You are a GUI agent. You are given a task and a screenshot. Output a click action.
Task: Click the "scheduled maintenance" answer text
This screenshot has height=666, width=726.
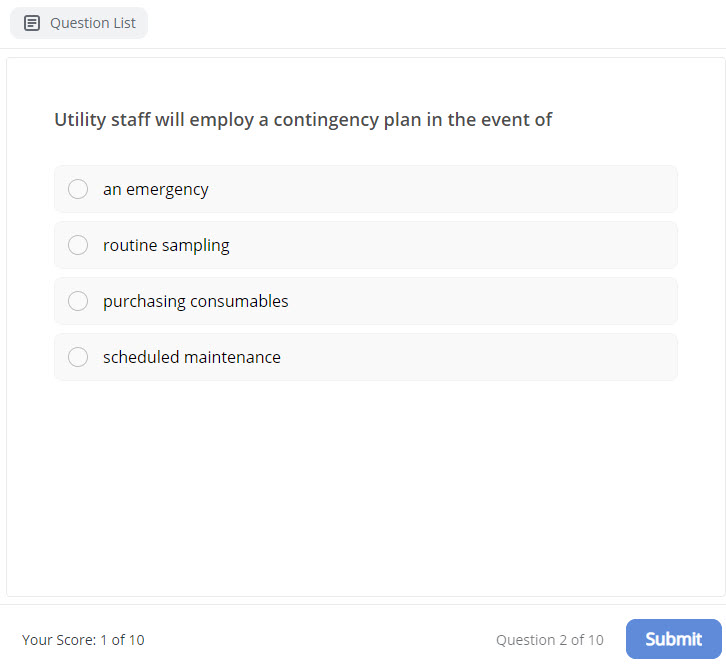click(192, 357)
